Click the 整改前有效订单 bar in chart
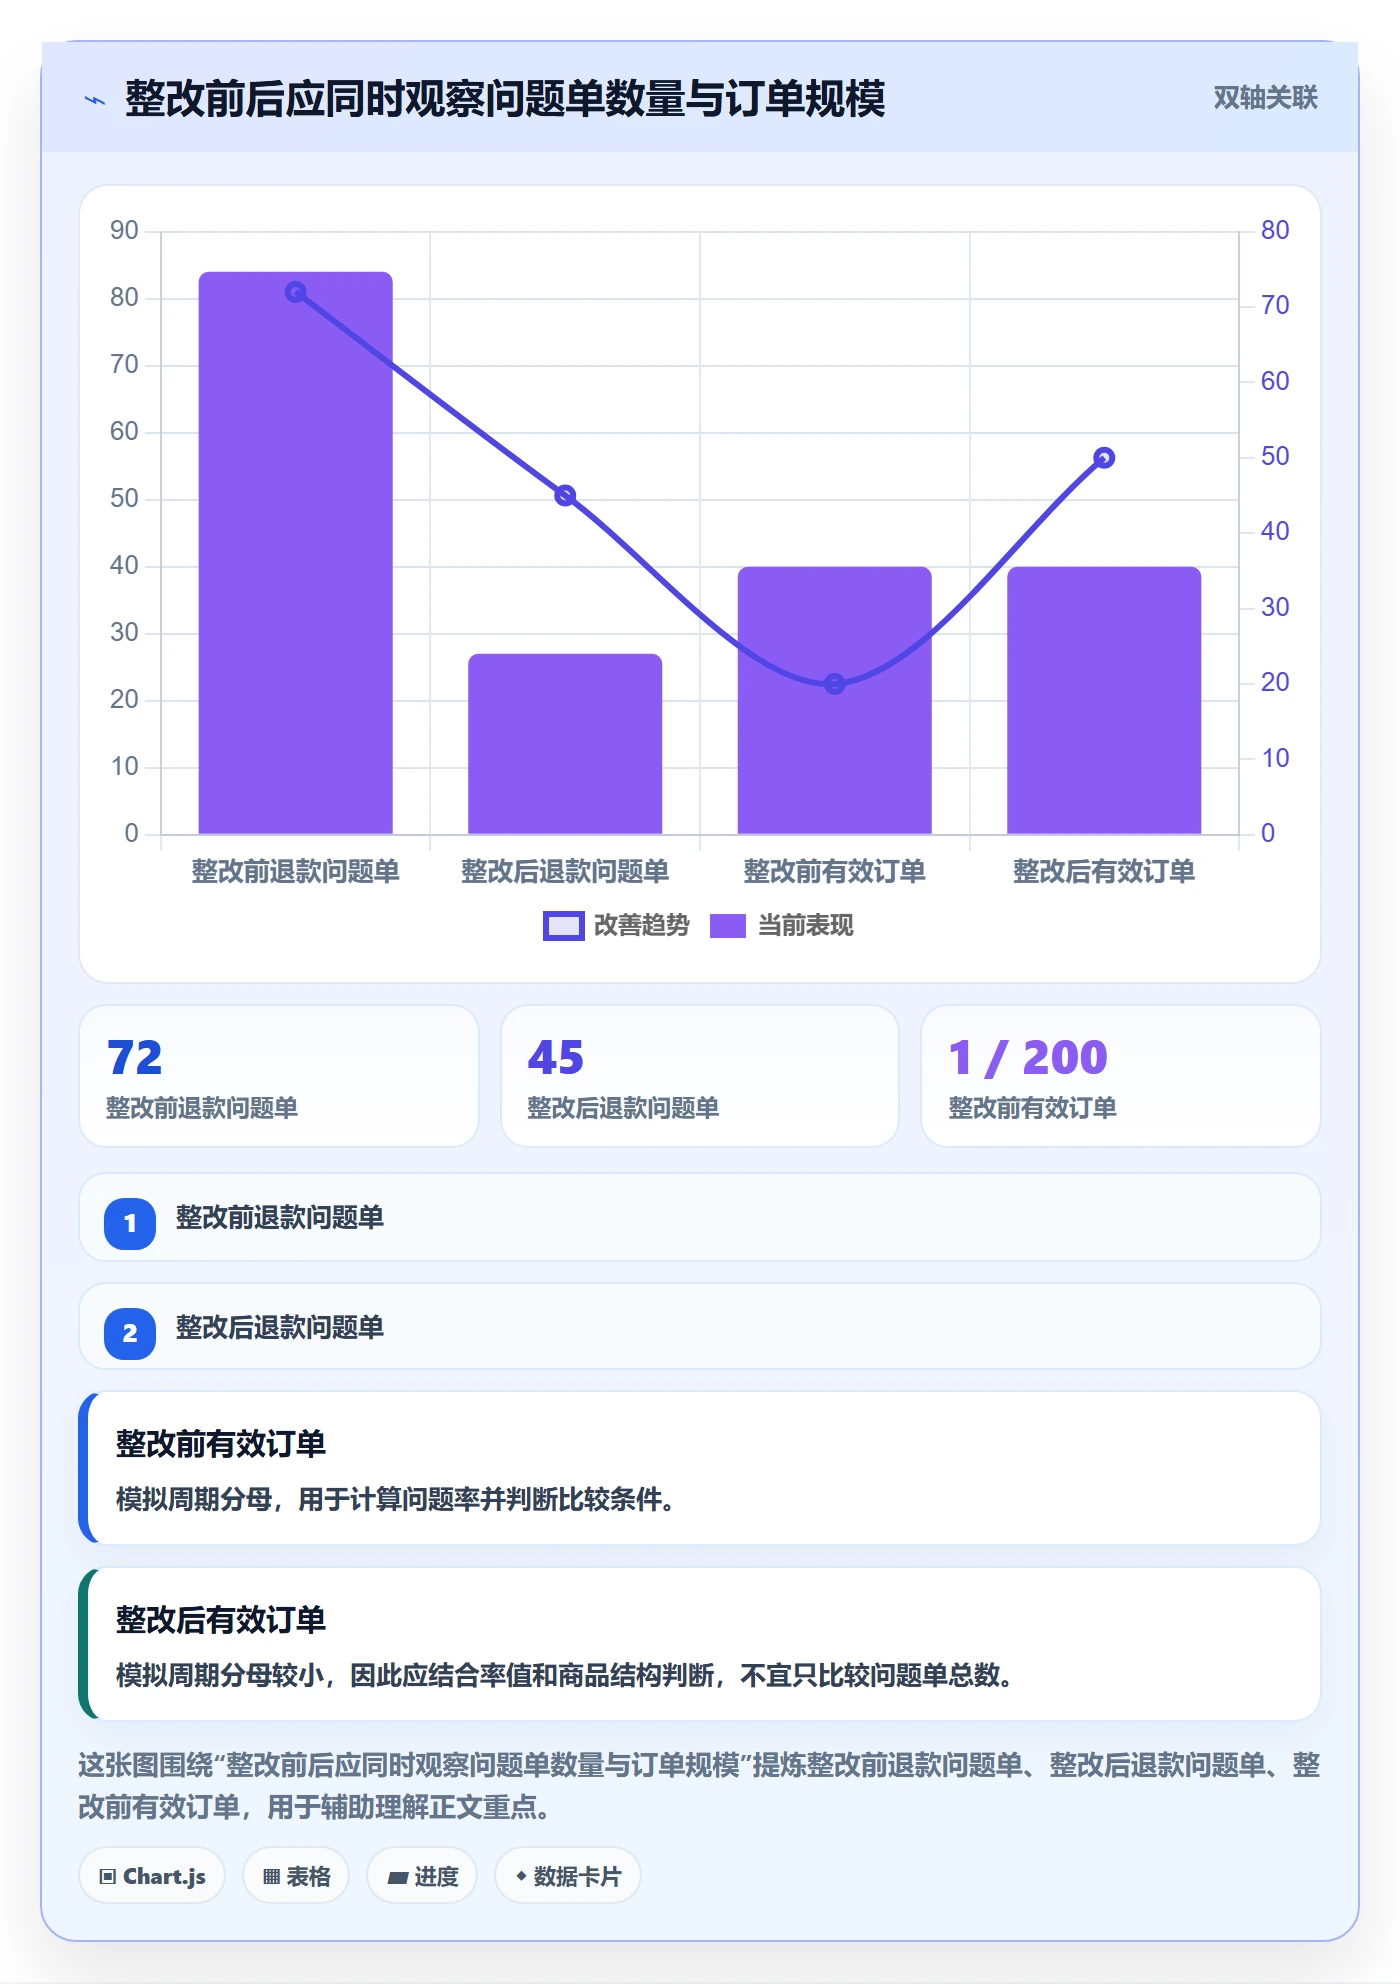 pos(834,700)
